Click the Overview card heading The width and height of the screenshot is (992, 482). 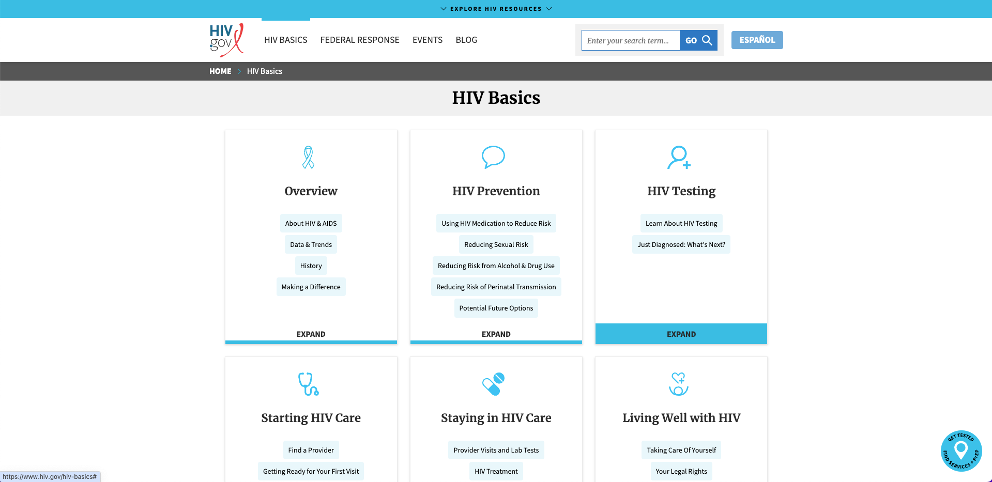pos(311,191)
